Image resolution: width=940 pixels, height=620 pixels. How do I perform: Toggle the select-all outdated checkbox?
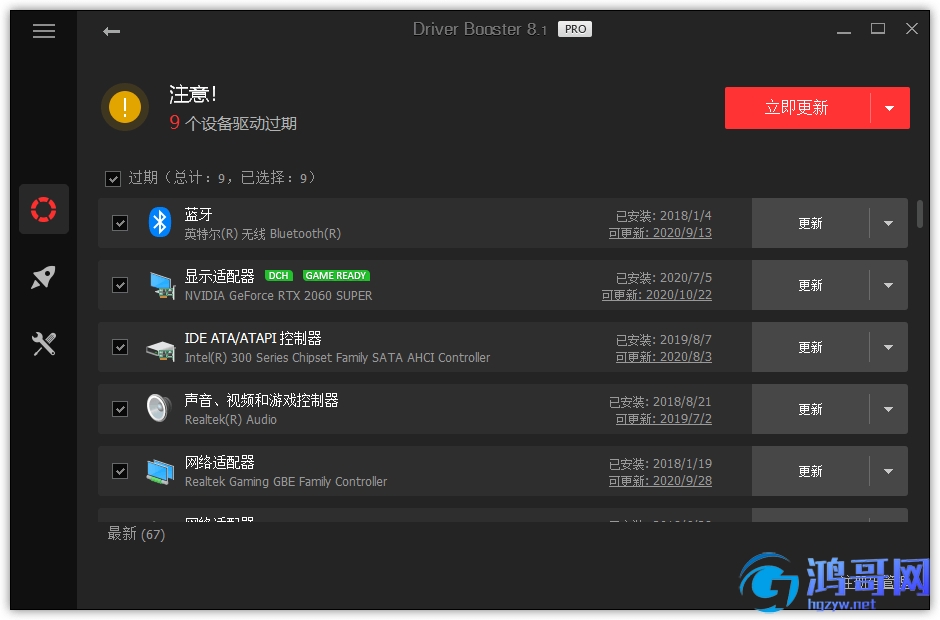113,179
